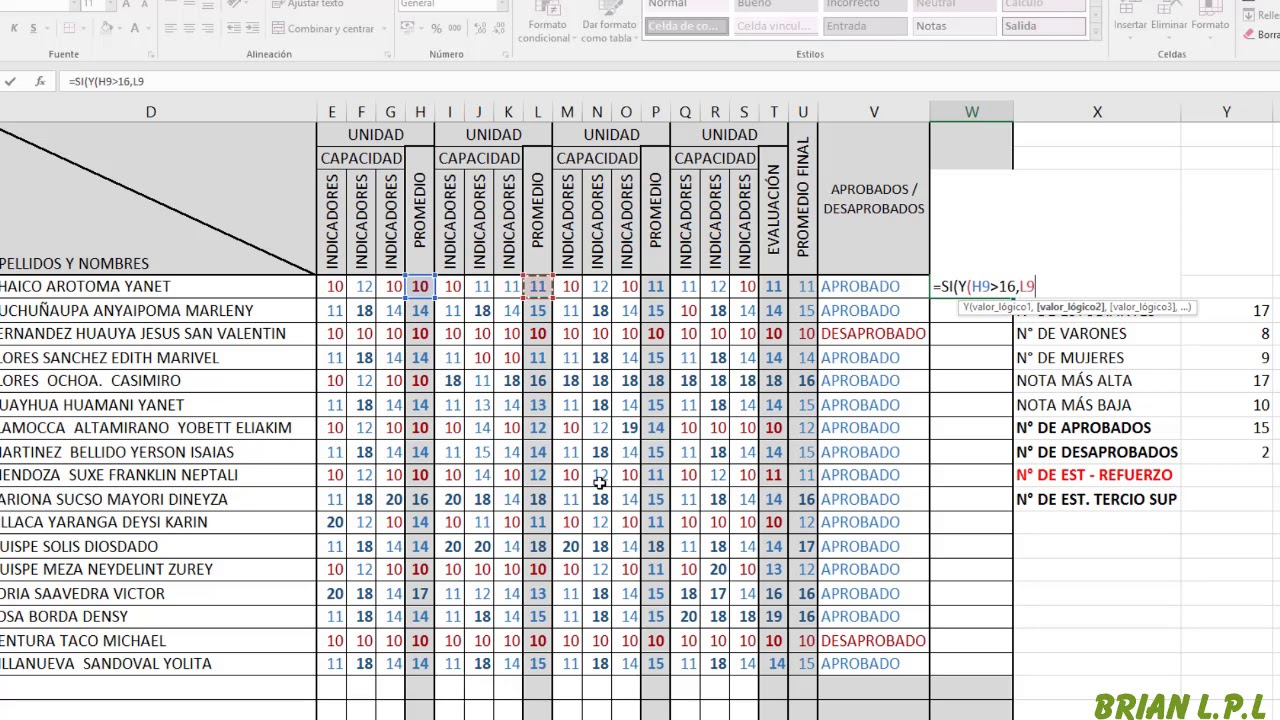Image resolution: width=1280 pixels, height=720 pixels.
Task: Center text horizontally
Action: tap(189, 28)
